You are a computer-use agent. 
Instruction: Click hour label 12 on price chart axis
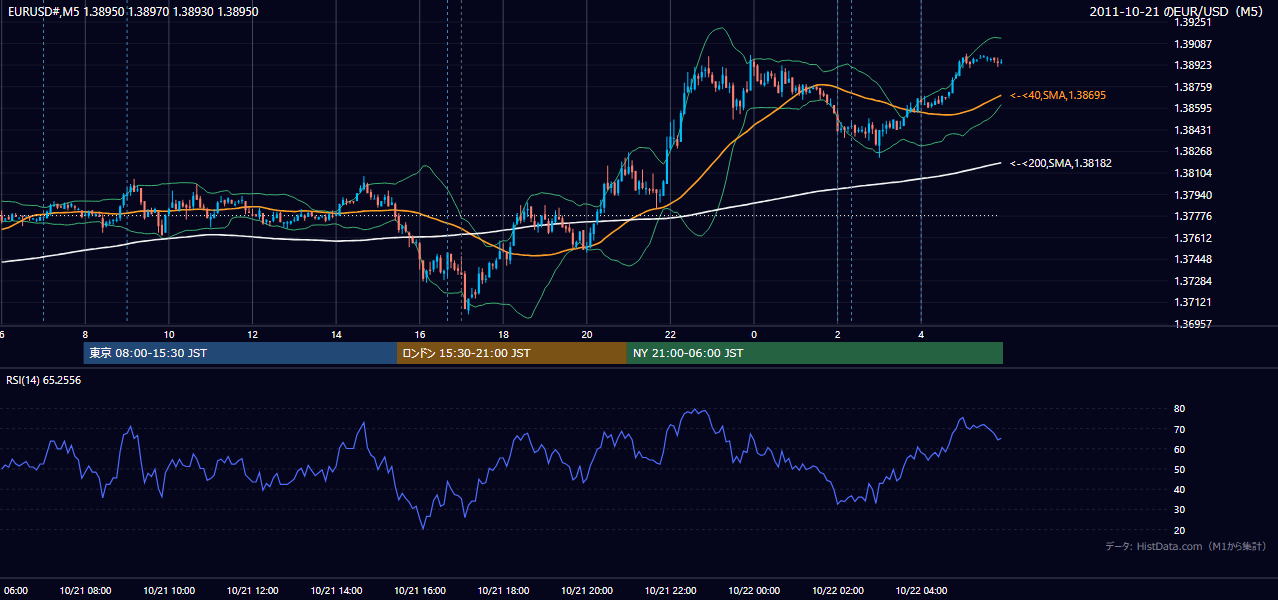(252, 334)
